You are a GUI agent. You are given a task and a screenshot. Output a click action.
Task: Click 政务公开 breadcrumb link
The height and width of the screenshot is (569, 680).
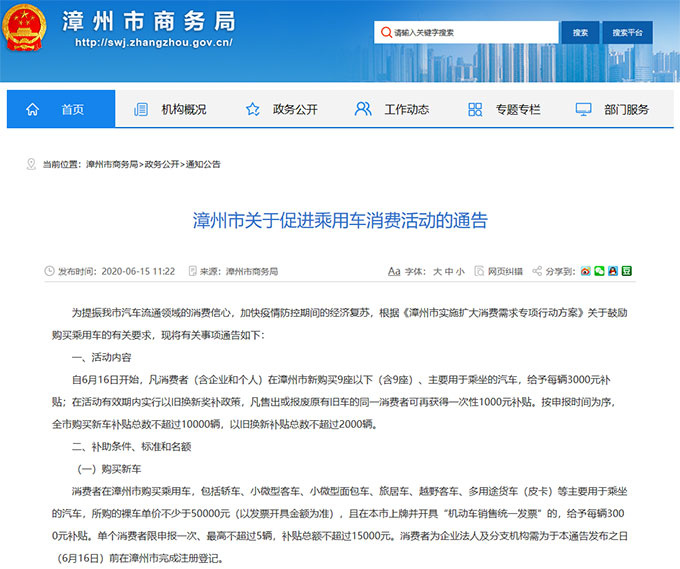coord(161,164)
